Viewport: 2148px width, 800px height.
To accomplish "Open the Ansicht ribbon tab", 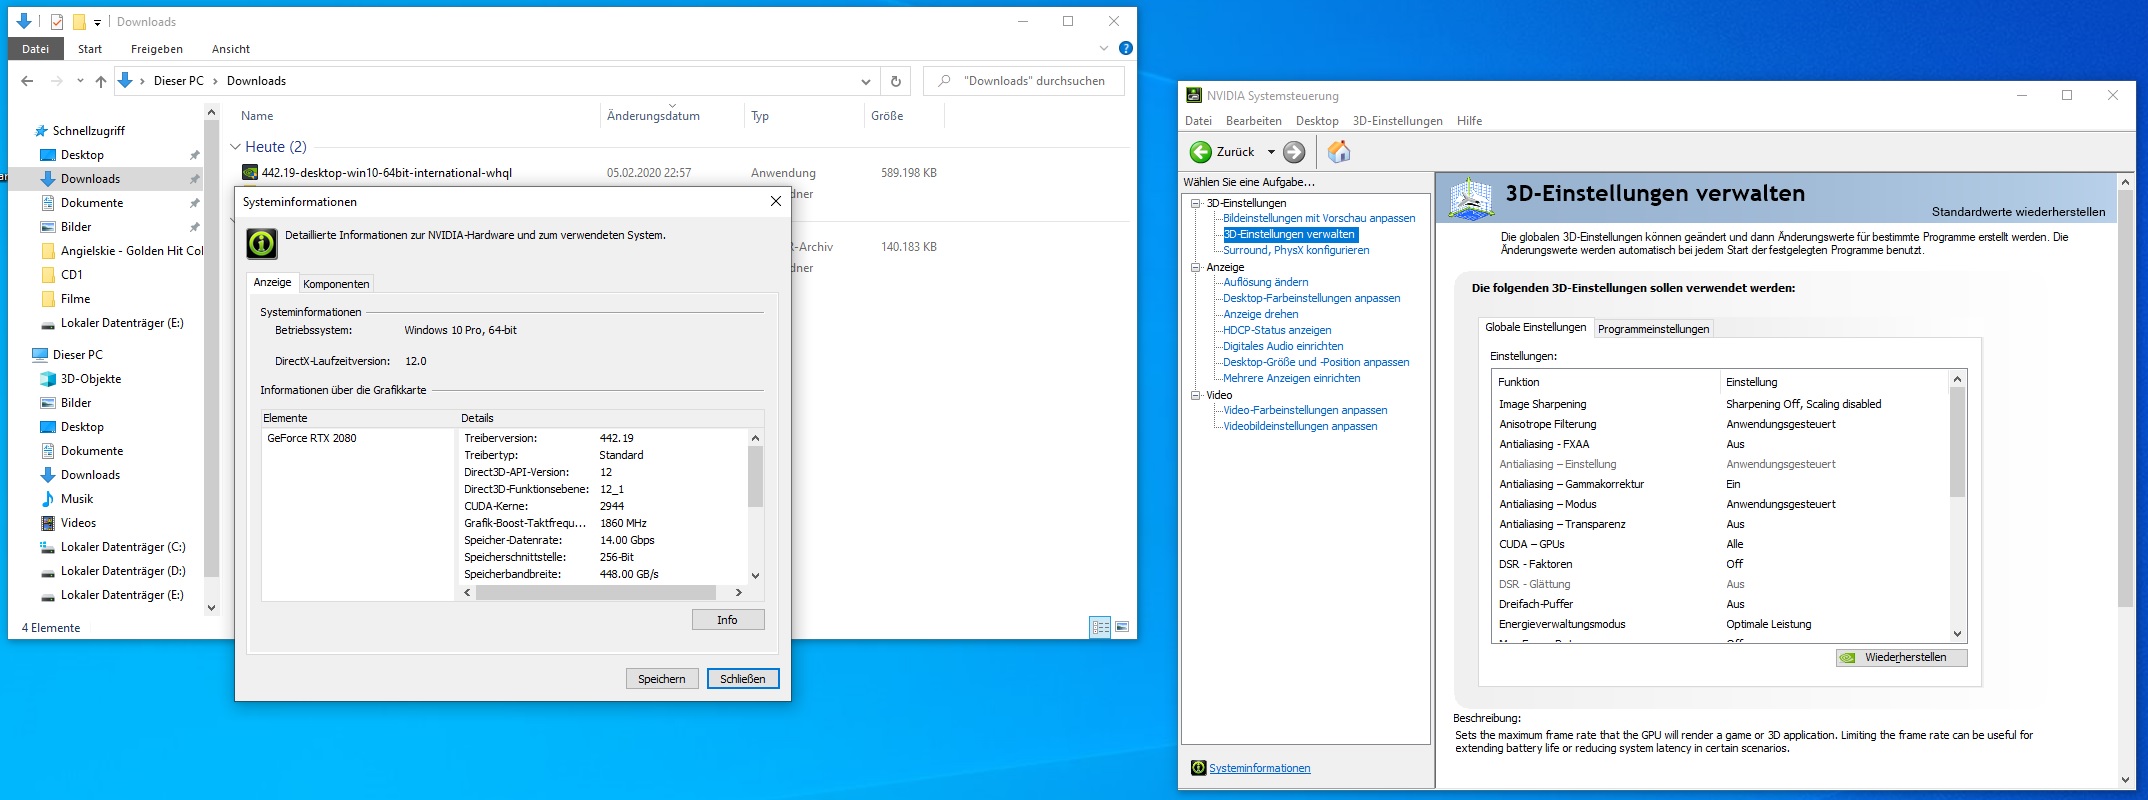I will coord(231,49).
